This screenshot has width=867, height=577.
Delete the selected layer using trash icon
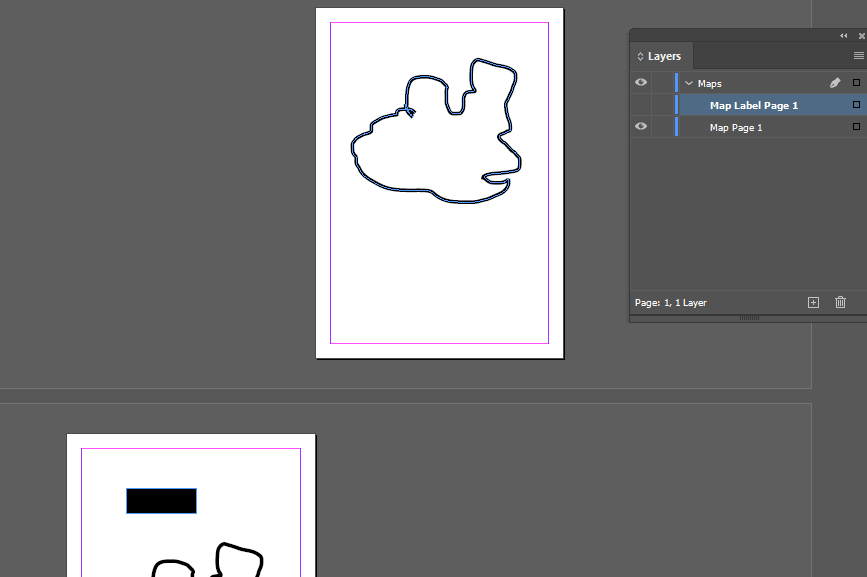[840, 302]
